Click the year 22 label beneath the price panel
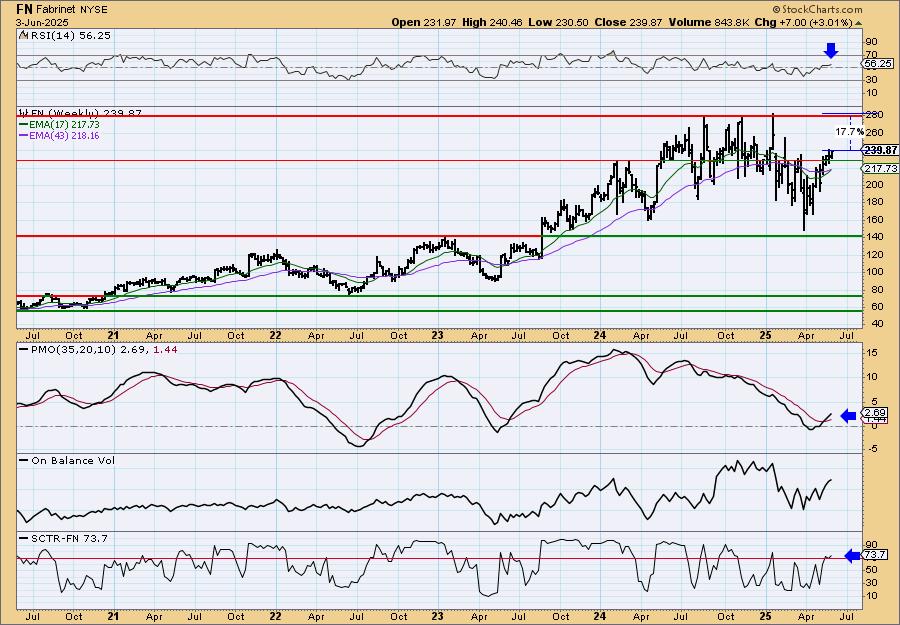The image size is (900, 625). (x=276, y=335)
